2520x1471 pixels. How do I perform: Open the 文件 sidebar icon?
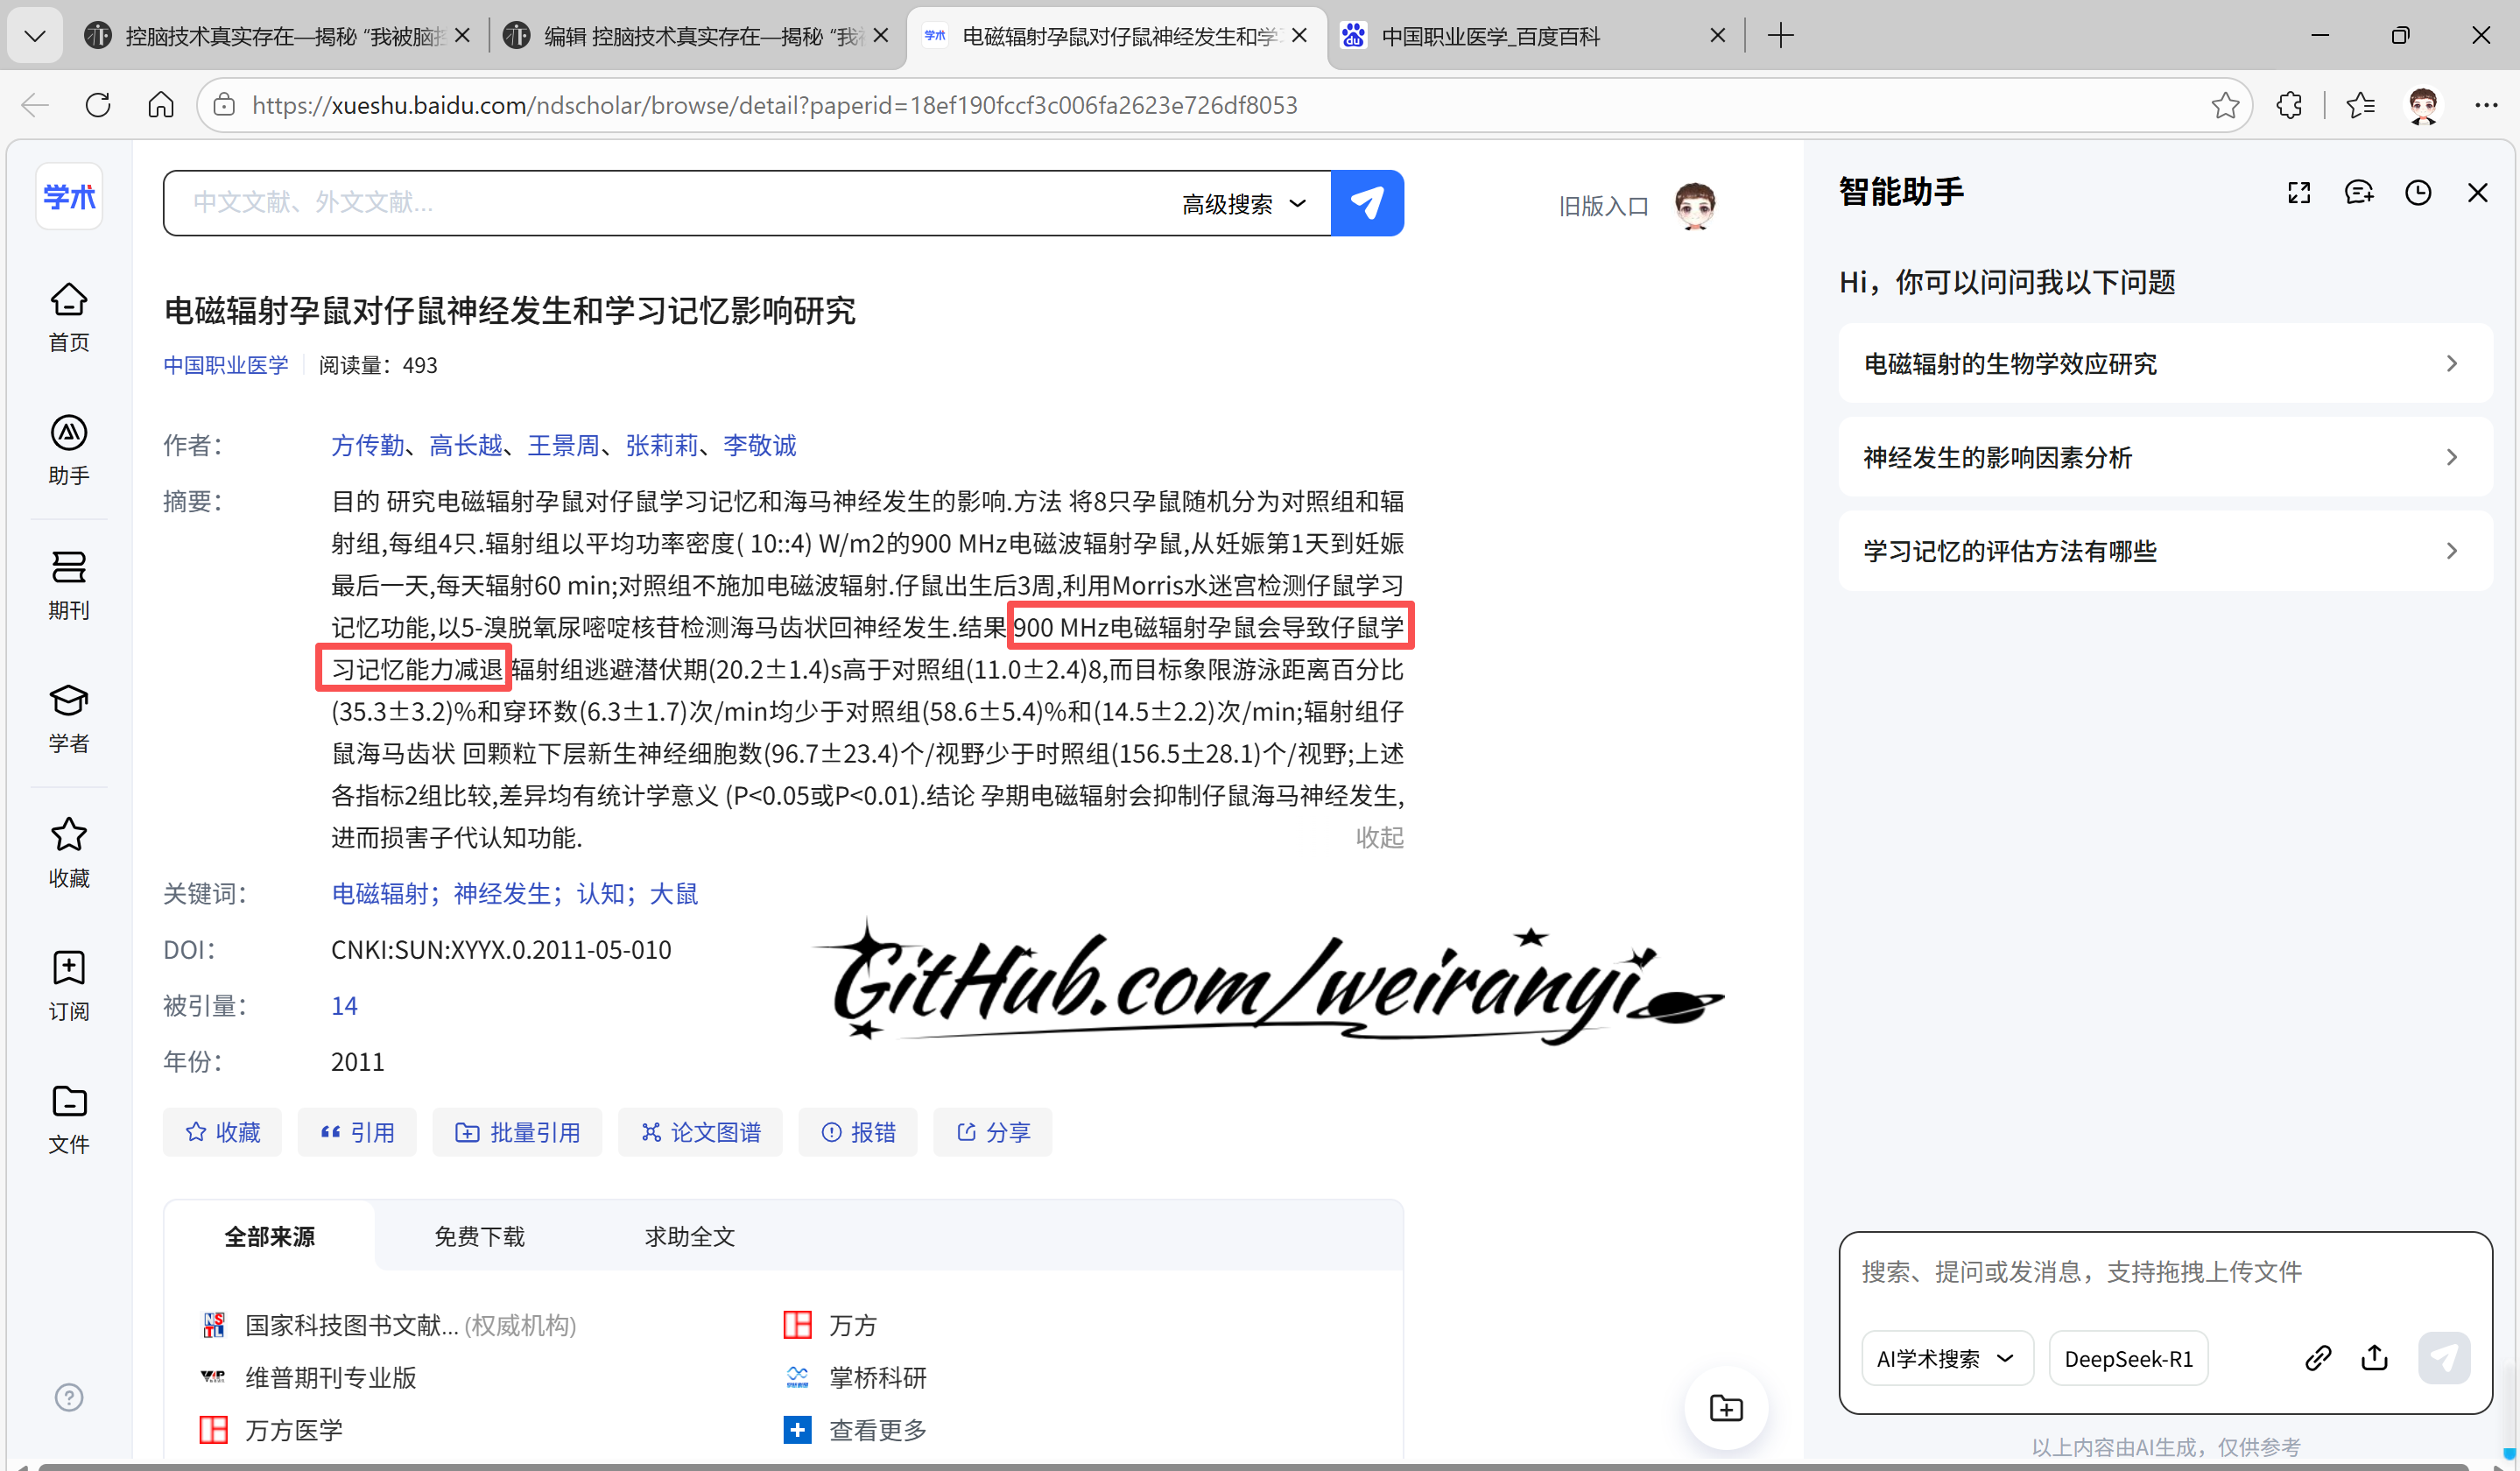click(x=68, y=1118)
